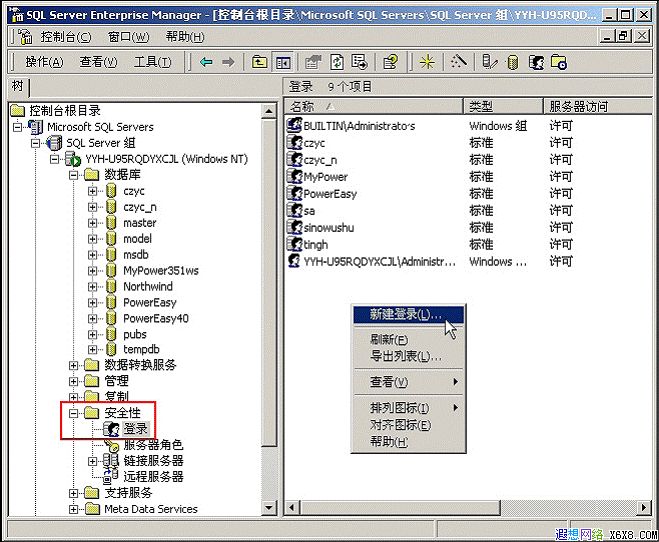Click the export list toolbar icon

point(359,63)
